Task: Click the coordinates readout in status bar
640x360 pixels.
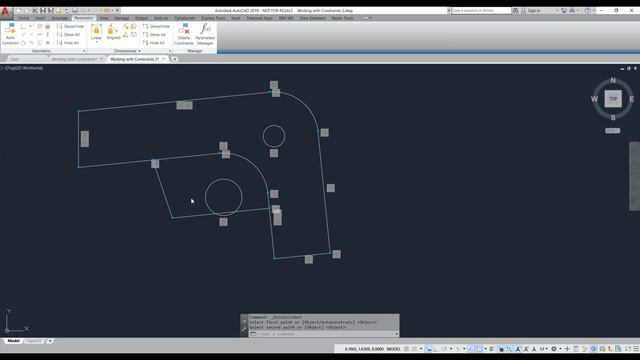Action: click(x=364, y=349)
